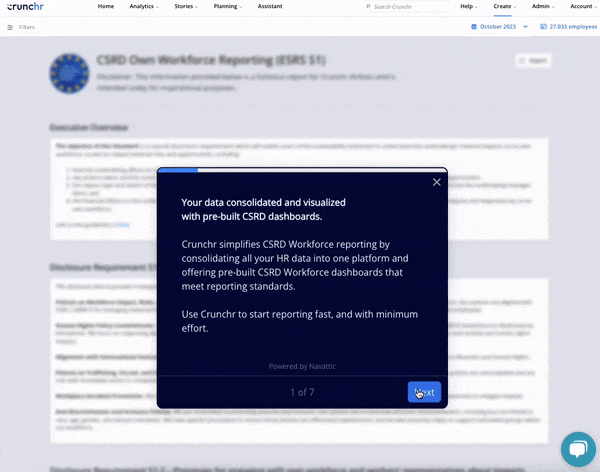Click the search magnifier icon

coord(368,7)
